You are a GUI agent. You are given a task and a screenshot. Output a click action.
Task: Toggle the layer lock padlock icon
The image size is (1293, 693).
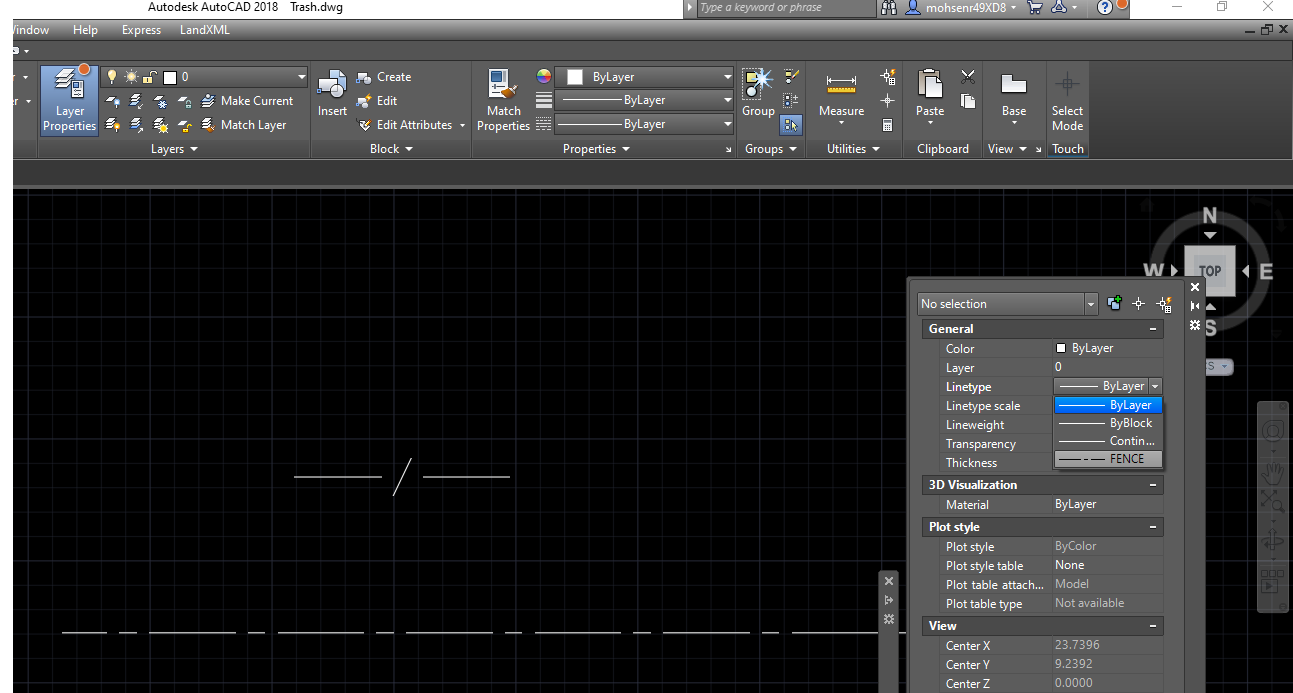(x=152, y=76)
